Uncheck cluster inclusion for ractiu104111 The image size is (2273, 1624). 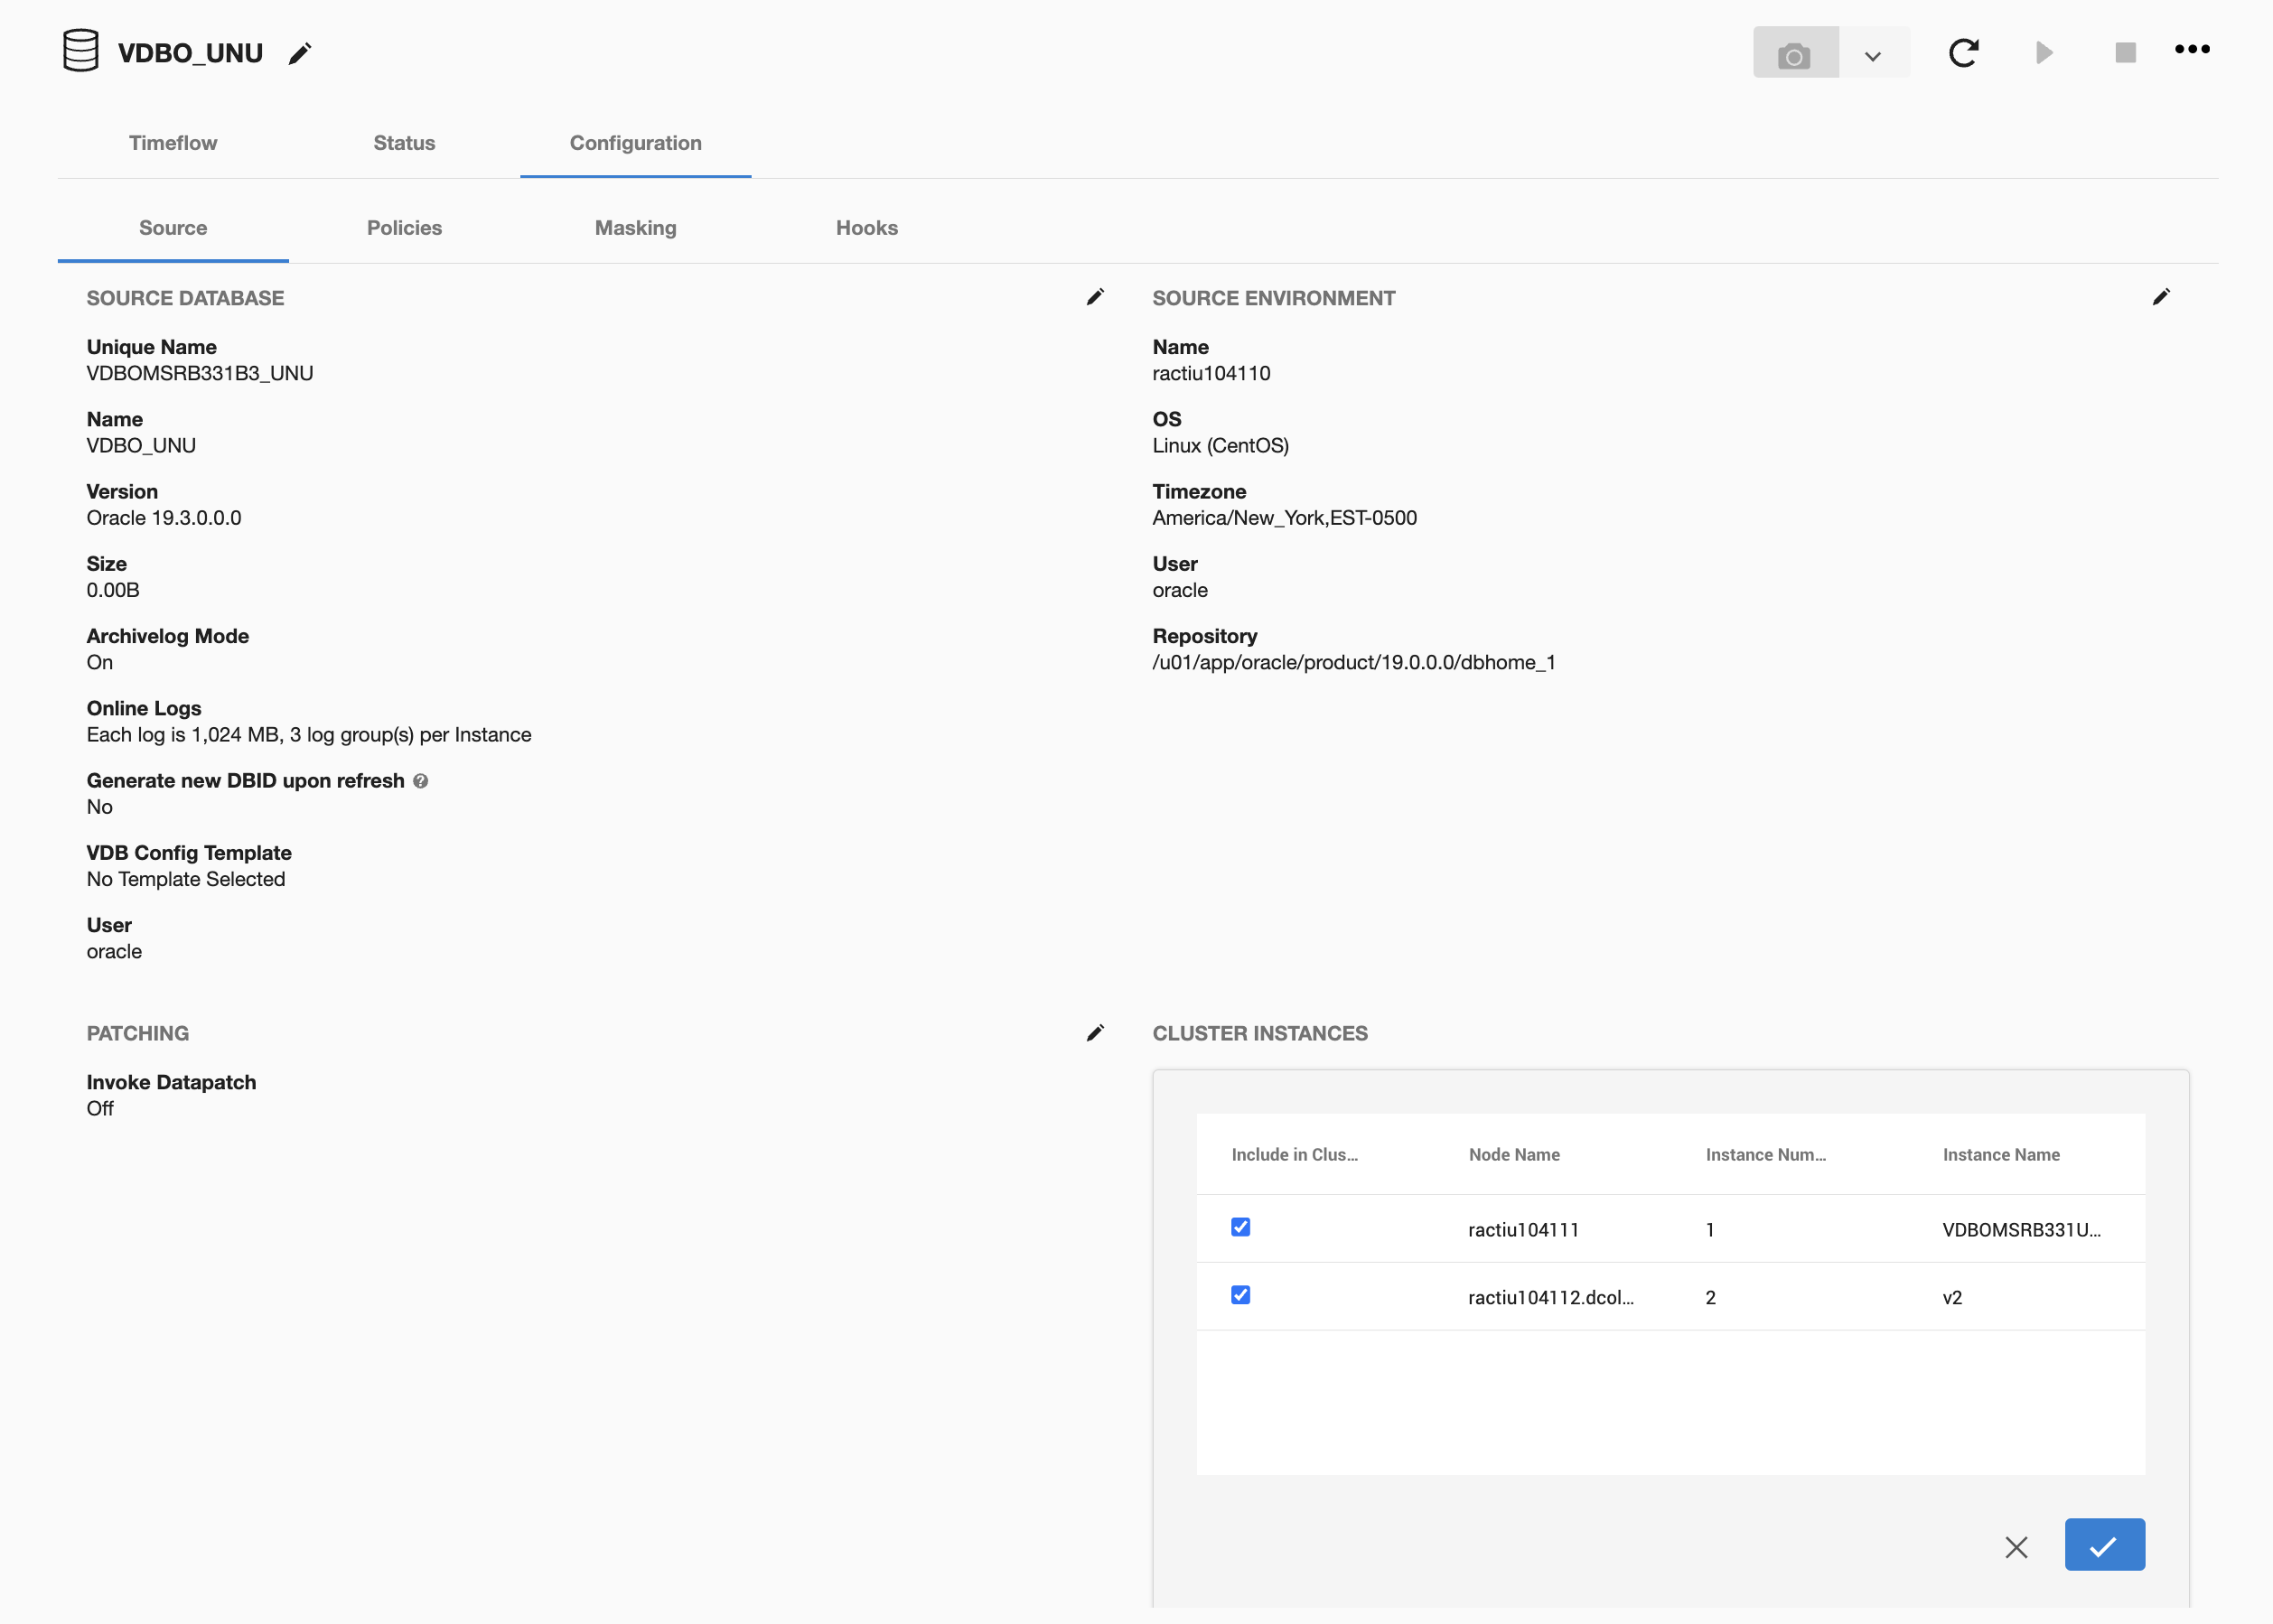click(1240, 1227)
